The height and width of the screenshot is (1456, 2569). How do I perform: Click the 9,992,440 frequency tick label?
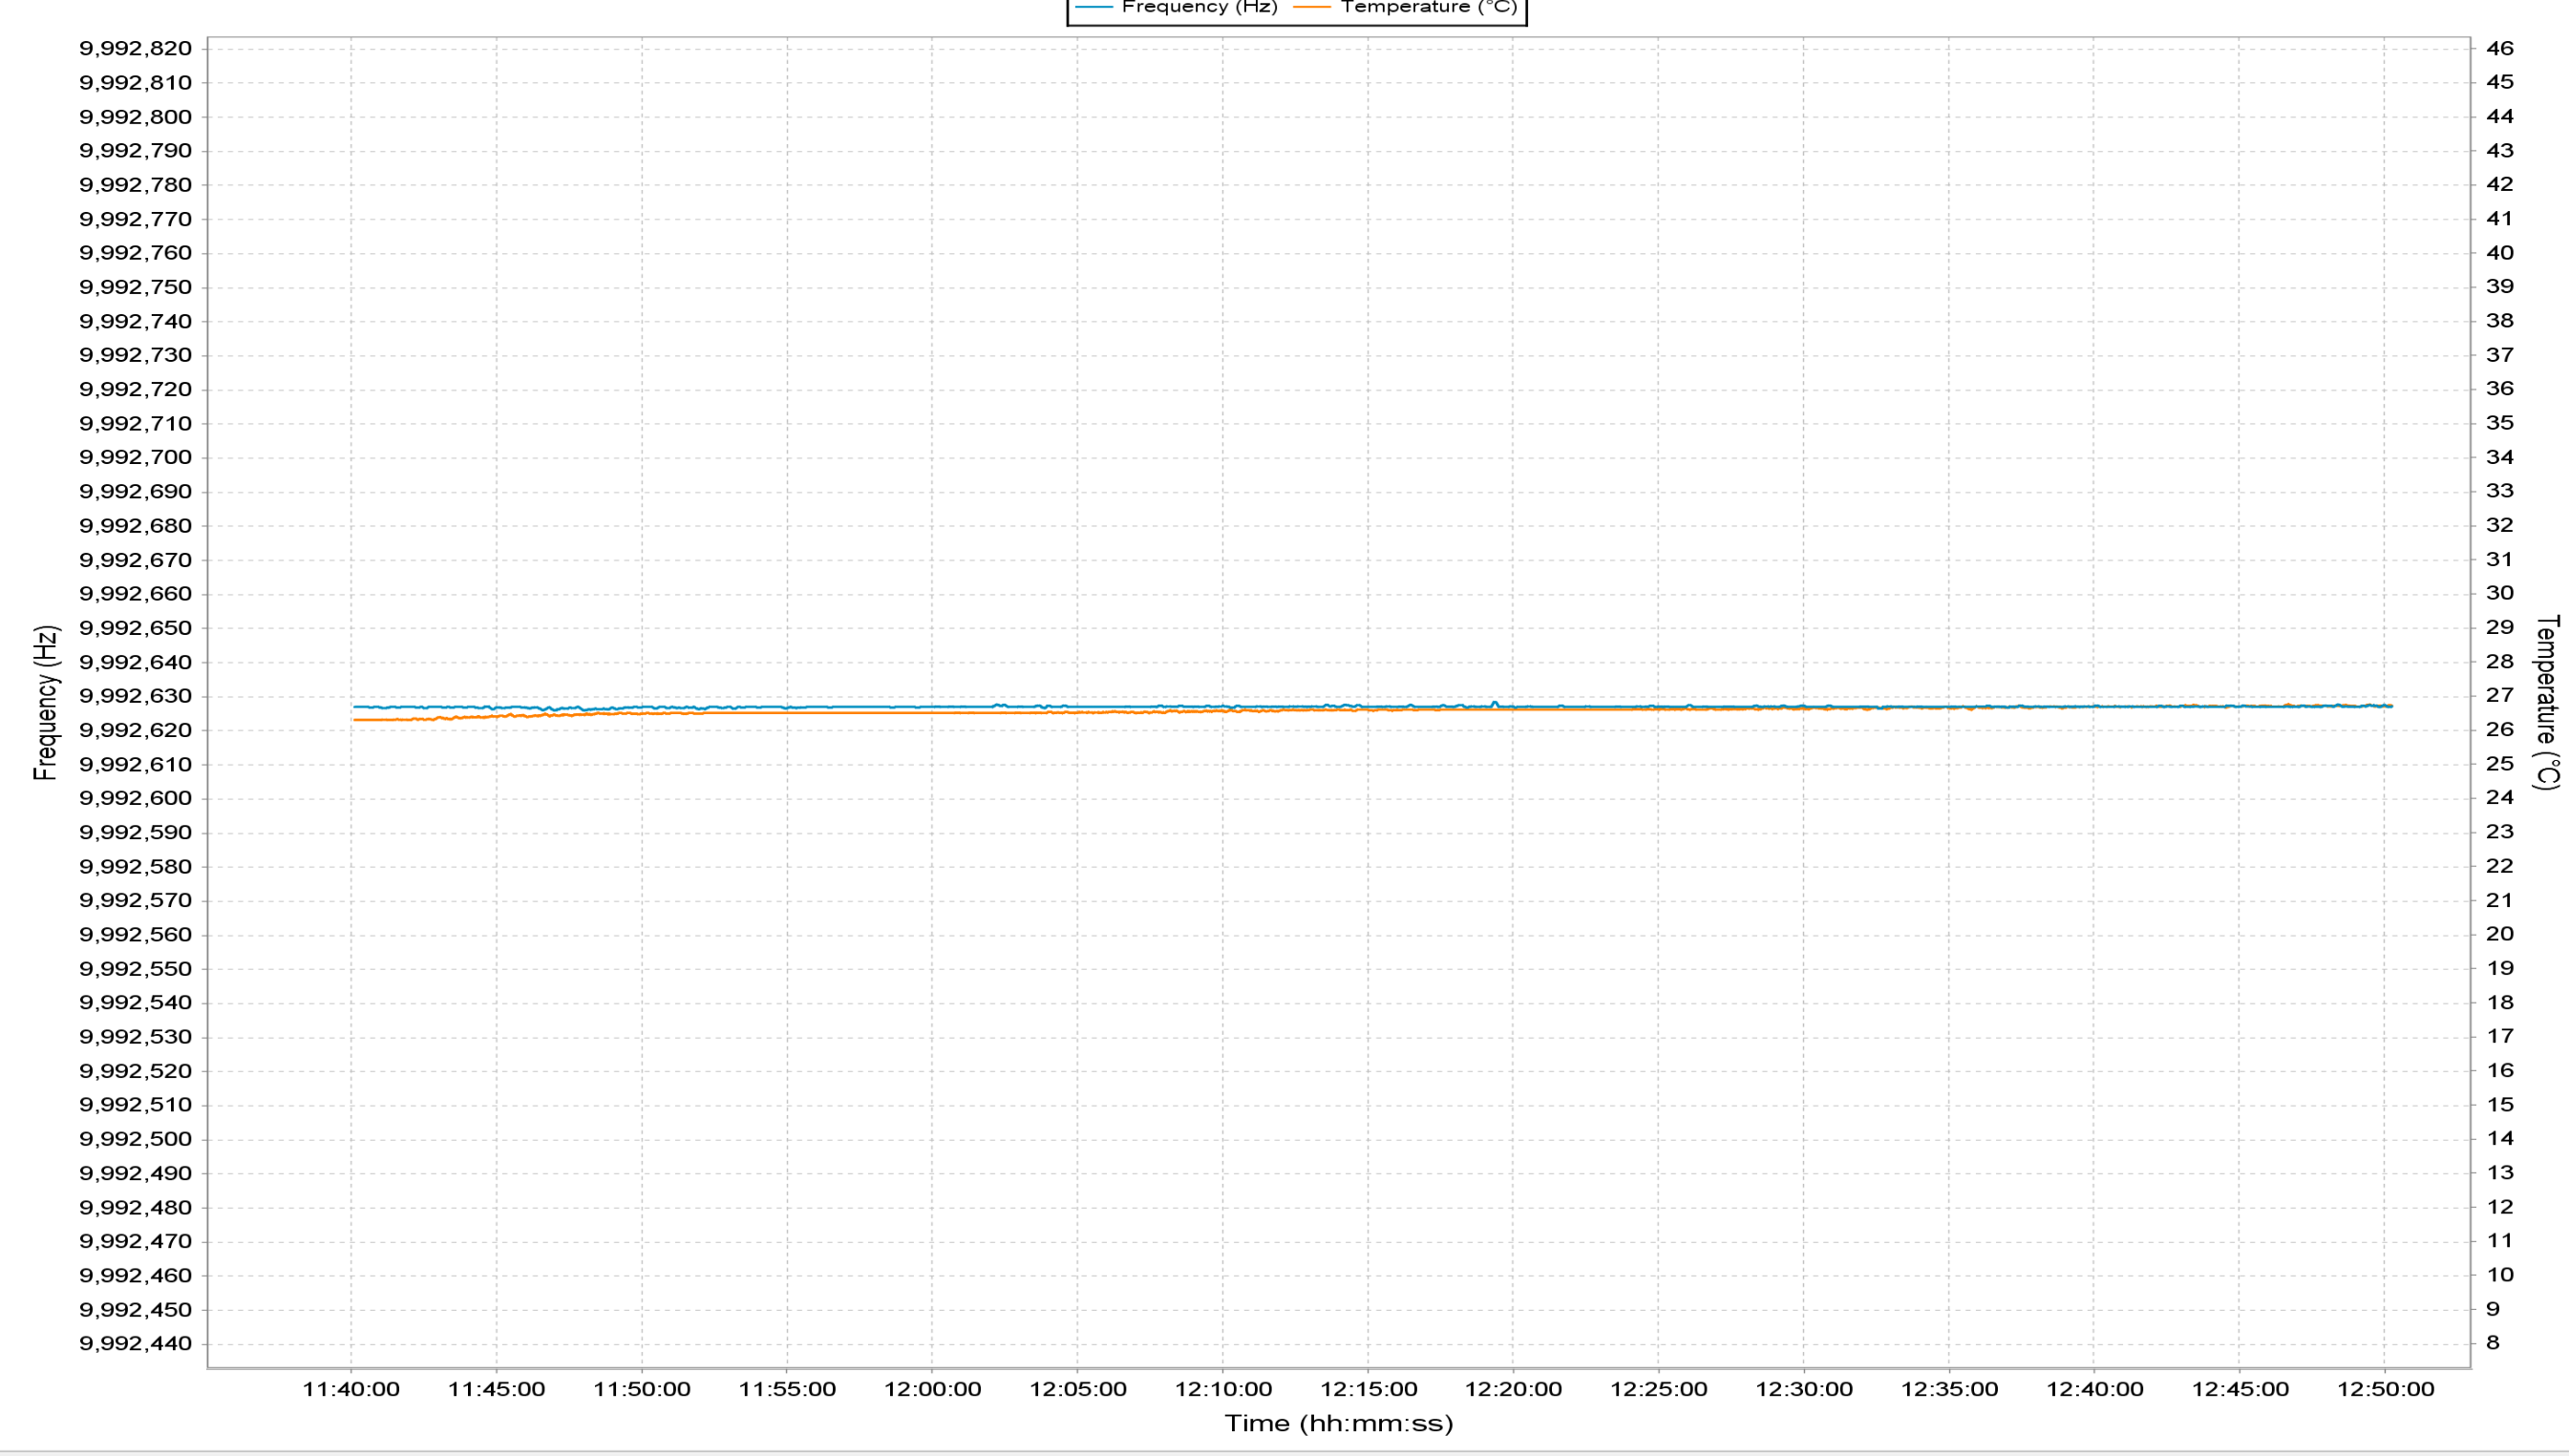click(135, 1343)
